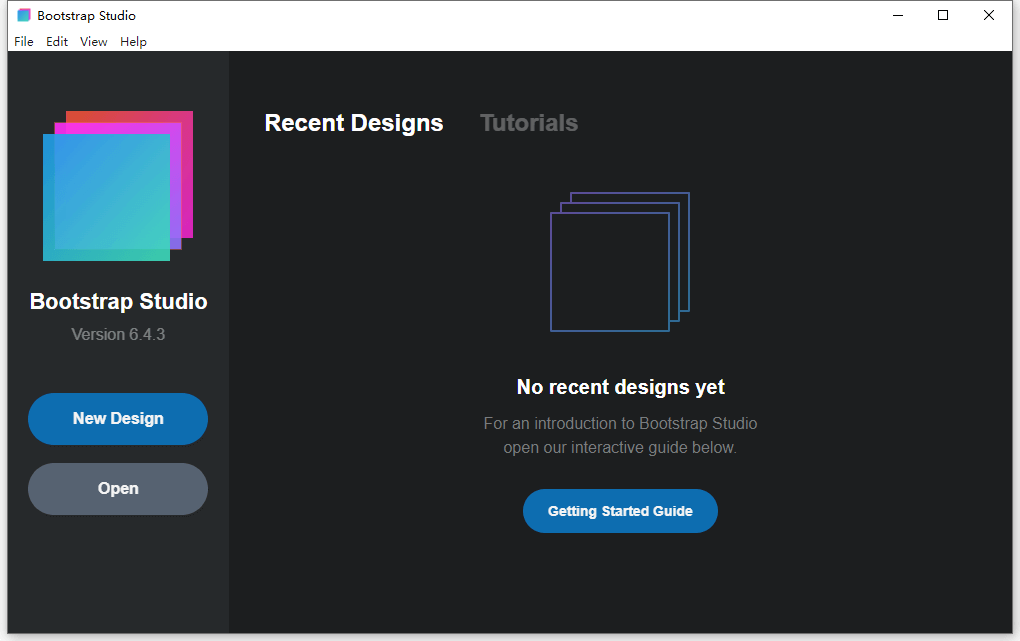Open the Edit menu
The image size is (1020, 641).
pos(57,42)
